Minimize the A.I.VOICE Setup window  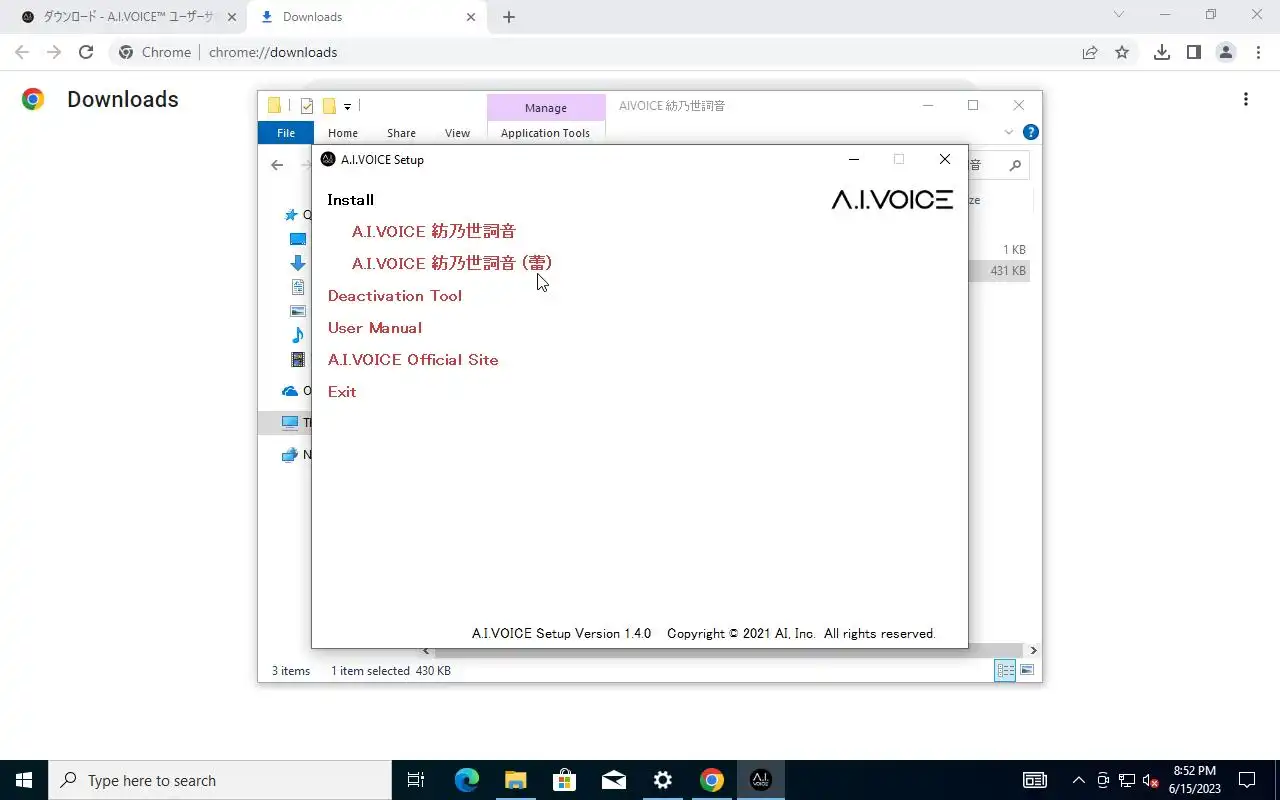pyautogui.click(x=854, y=159)
